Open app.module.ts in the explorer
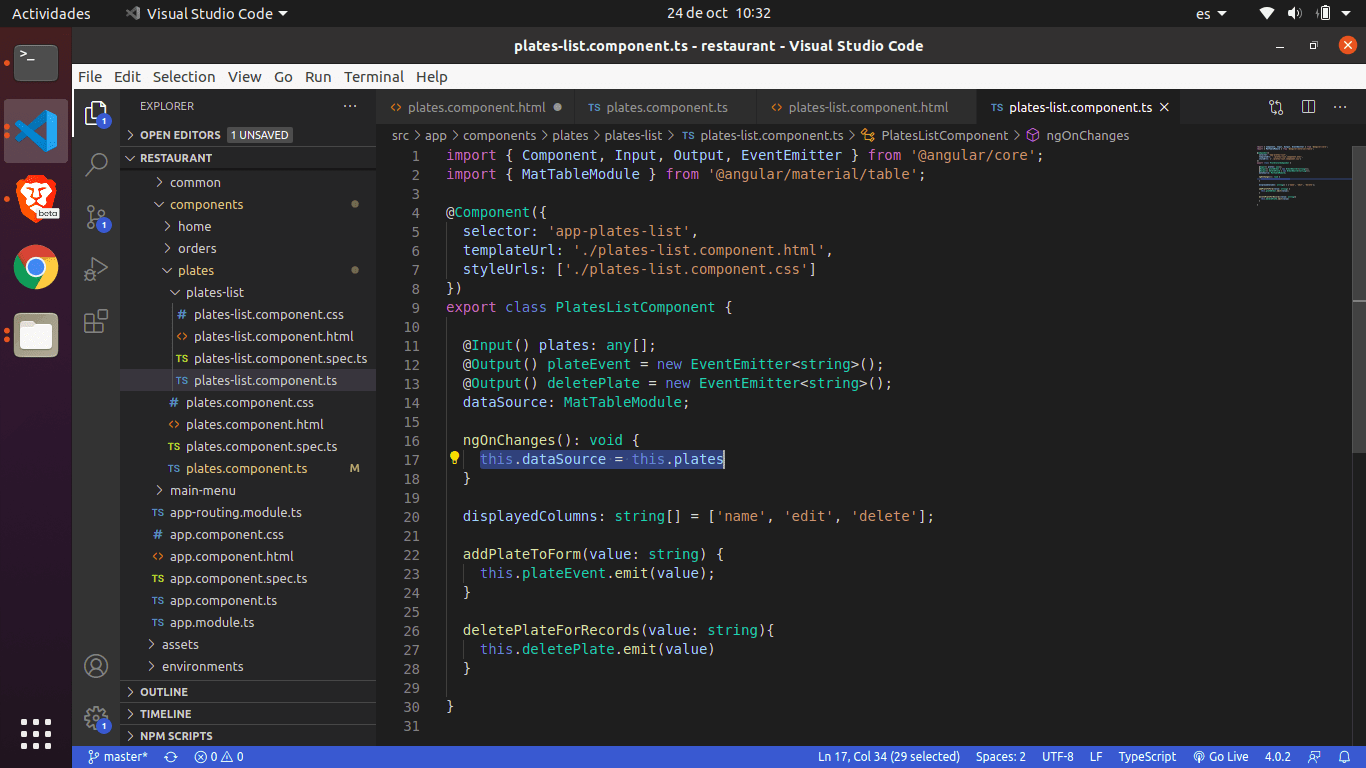The width and height of the screenshot is (1366, 768). tap(212, 622)
